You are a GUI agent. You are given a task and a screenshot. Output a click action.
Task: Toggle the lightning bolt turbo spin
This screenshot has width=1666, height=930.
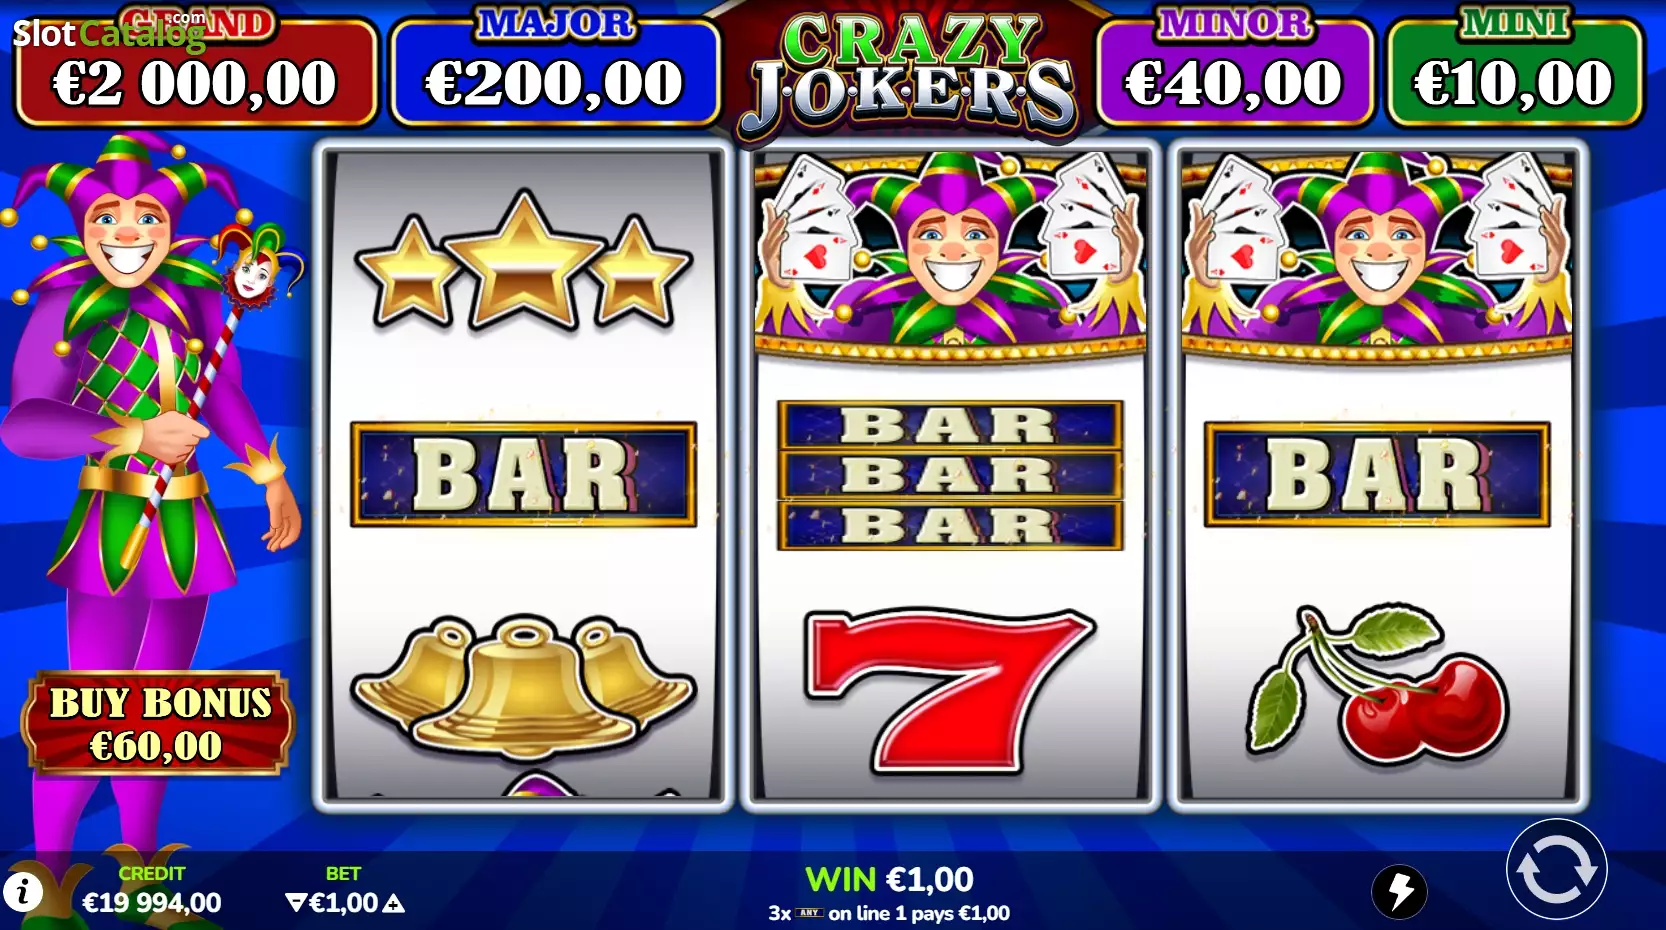(x=1399, y=891)
